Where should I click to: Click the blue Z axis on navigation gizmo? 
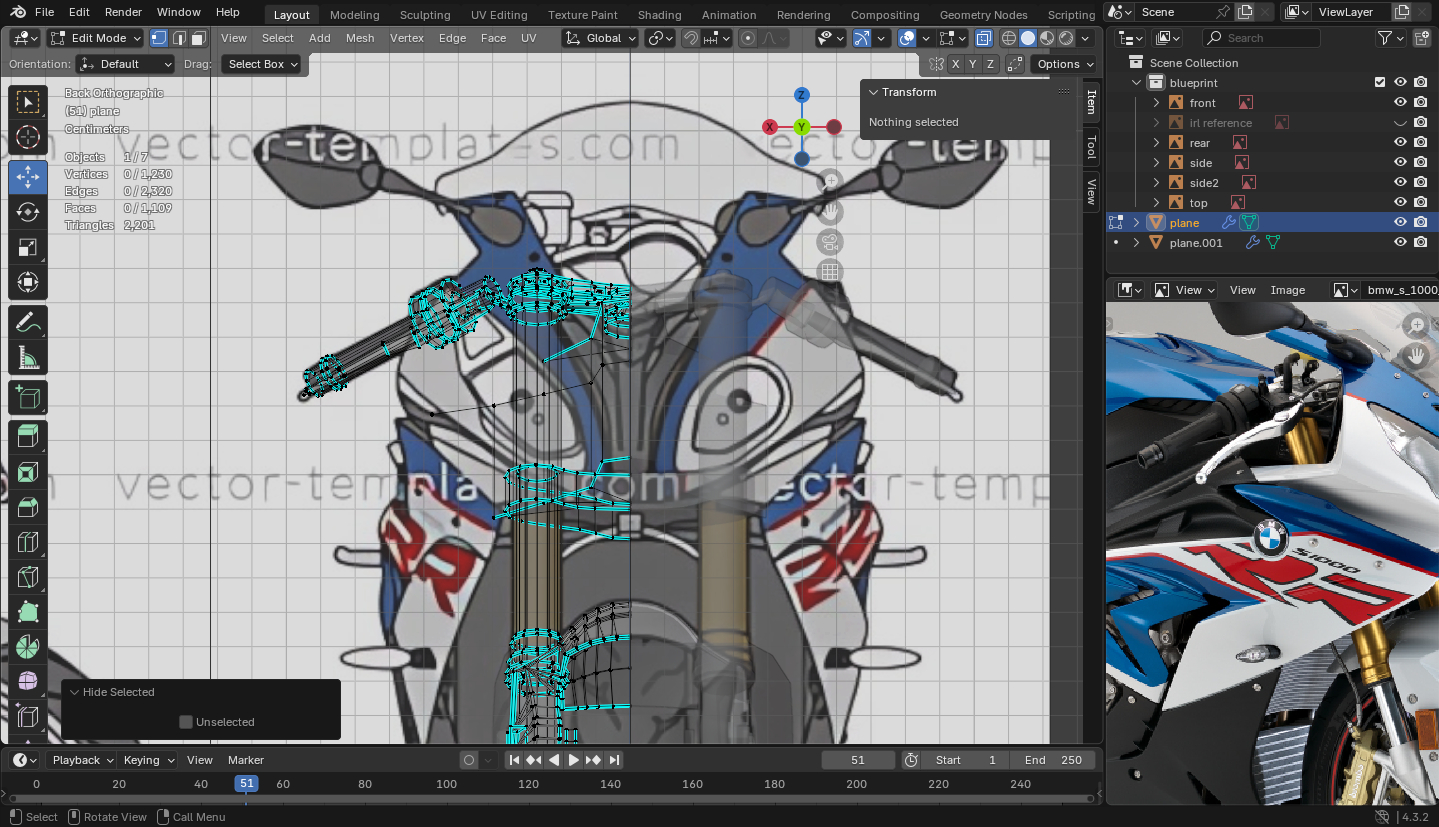pos(801,95)
